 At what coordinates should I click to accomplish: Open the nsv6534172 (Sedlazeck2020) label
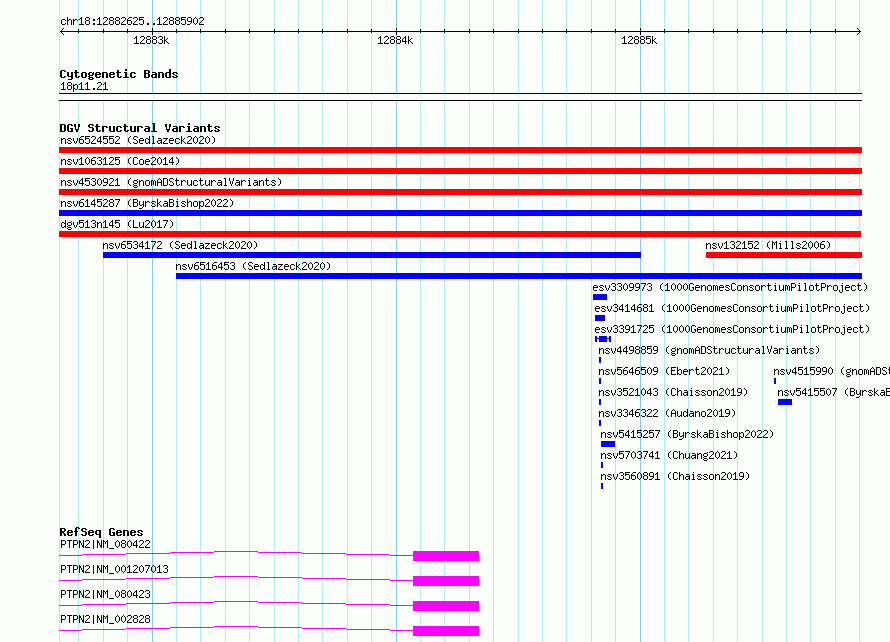180,245
